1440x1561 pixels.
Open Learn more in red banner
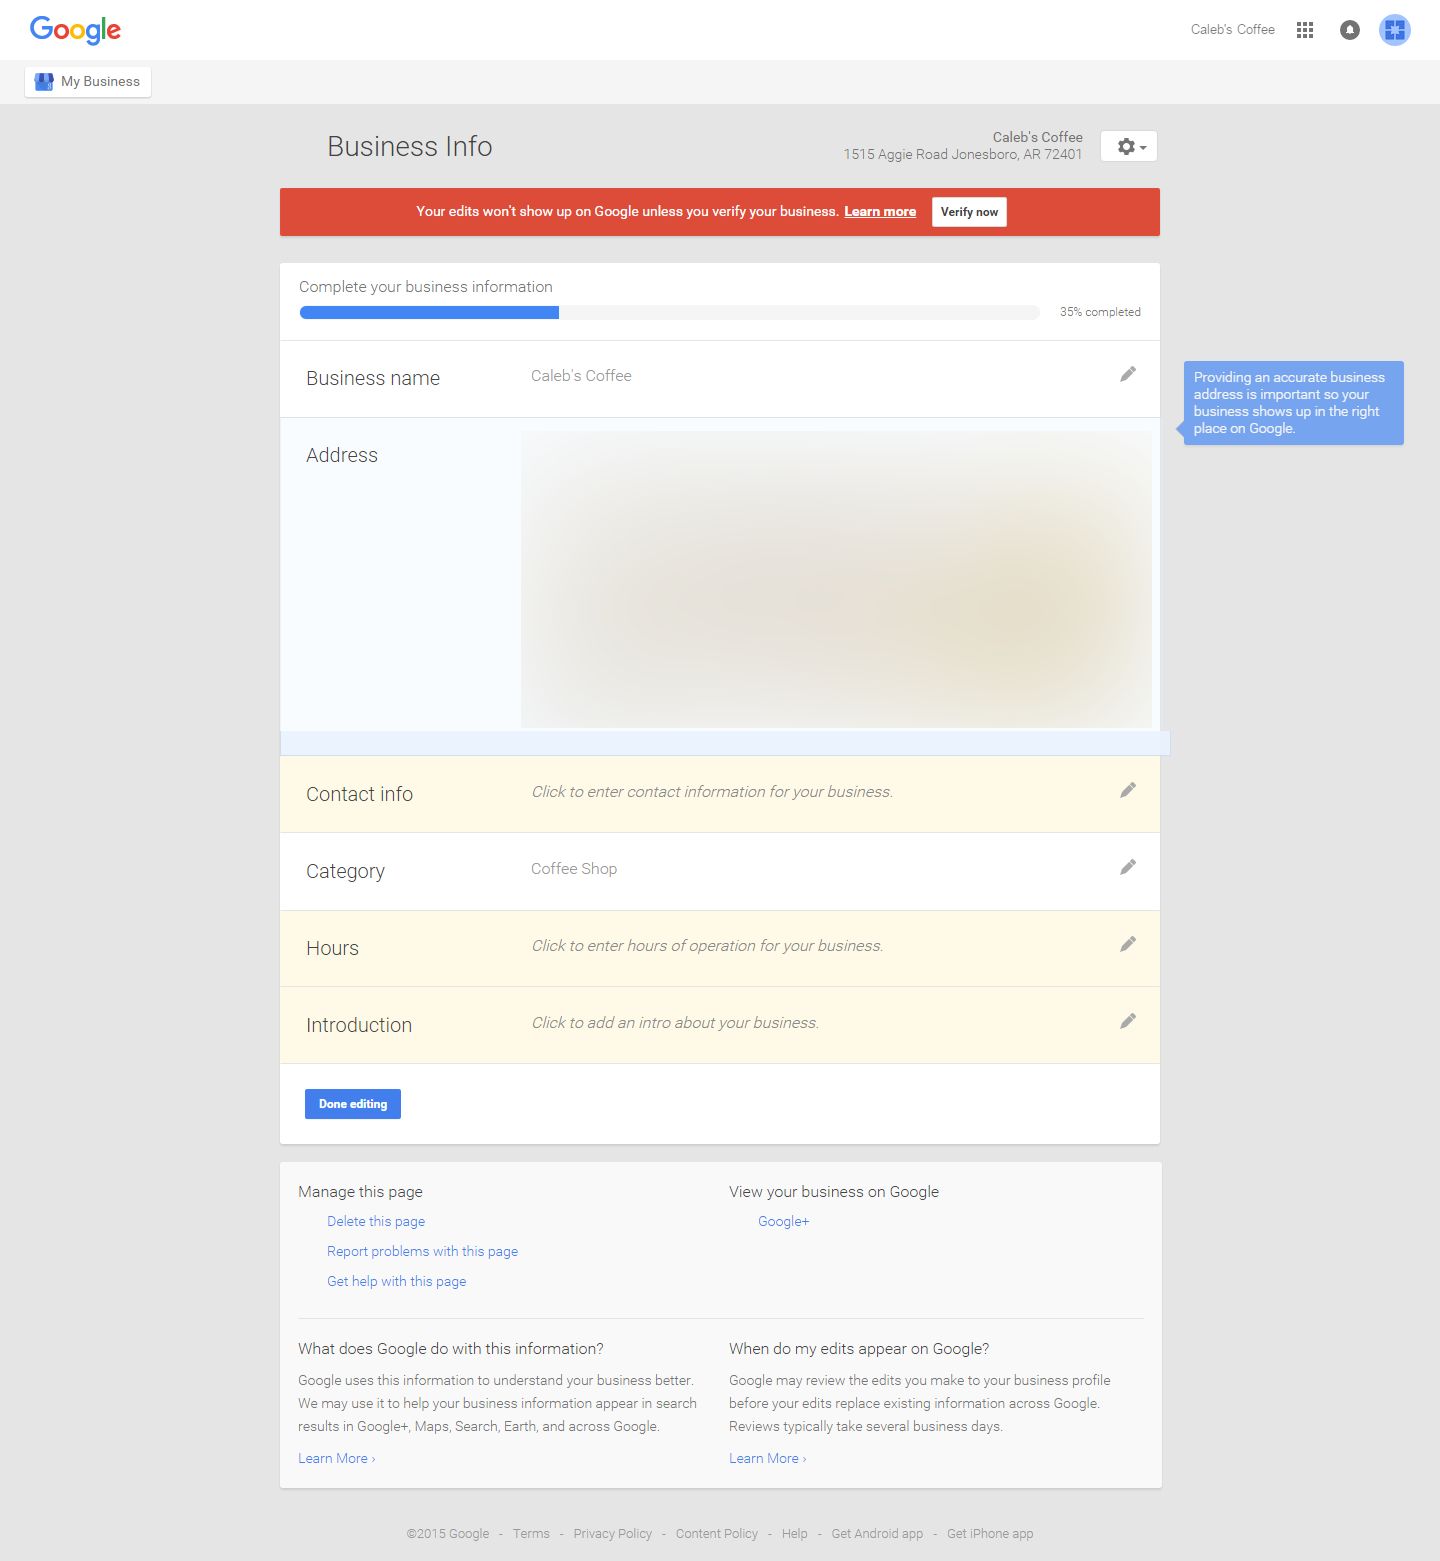pos(879,212)
